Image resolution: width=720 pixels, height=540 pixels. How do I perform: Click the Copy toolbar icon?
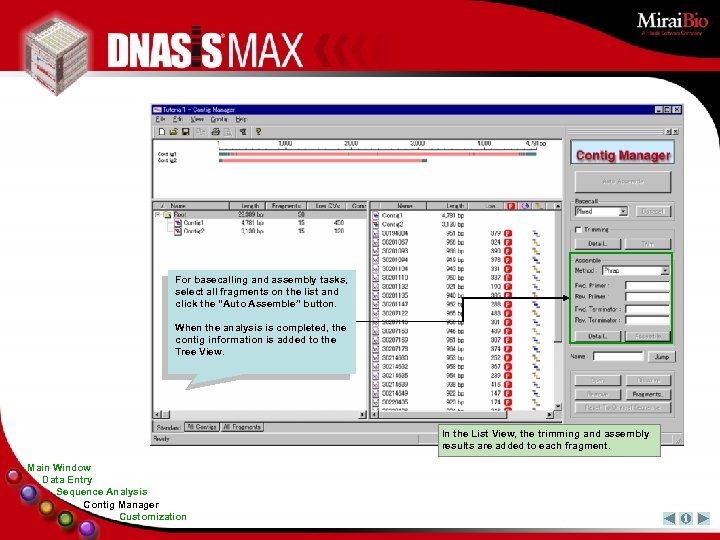click(x=201, y=132)
